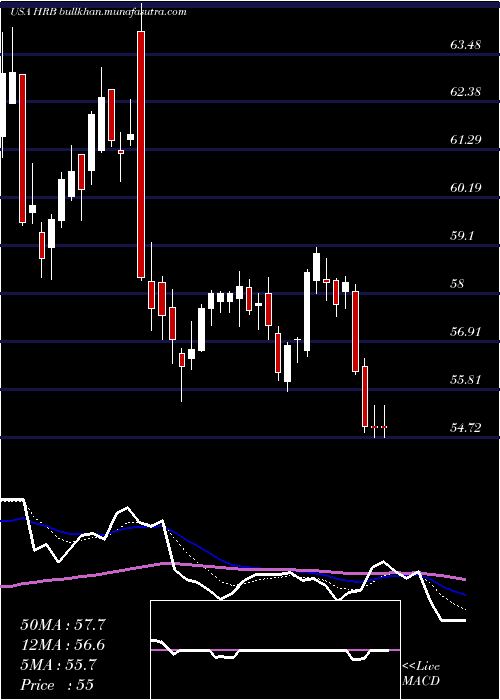
Task: Click the tallest red candlestick body
Action: pos(141,154)
